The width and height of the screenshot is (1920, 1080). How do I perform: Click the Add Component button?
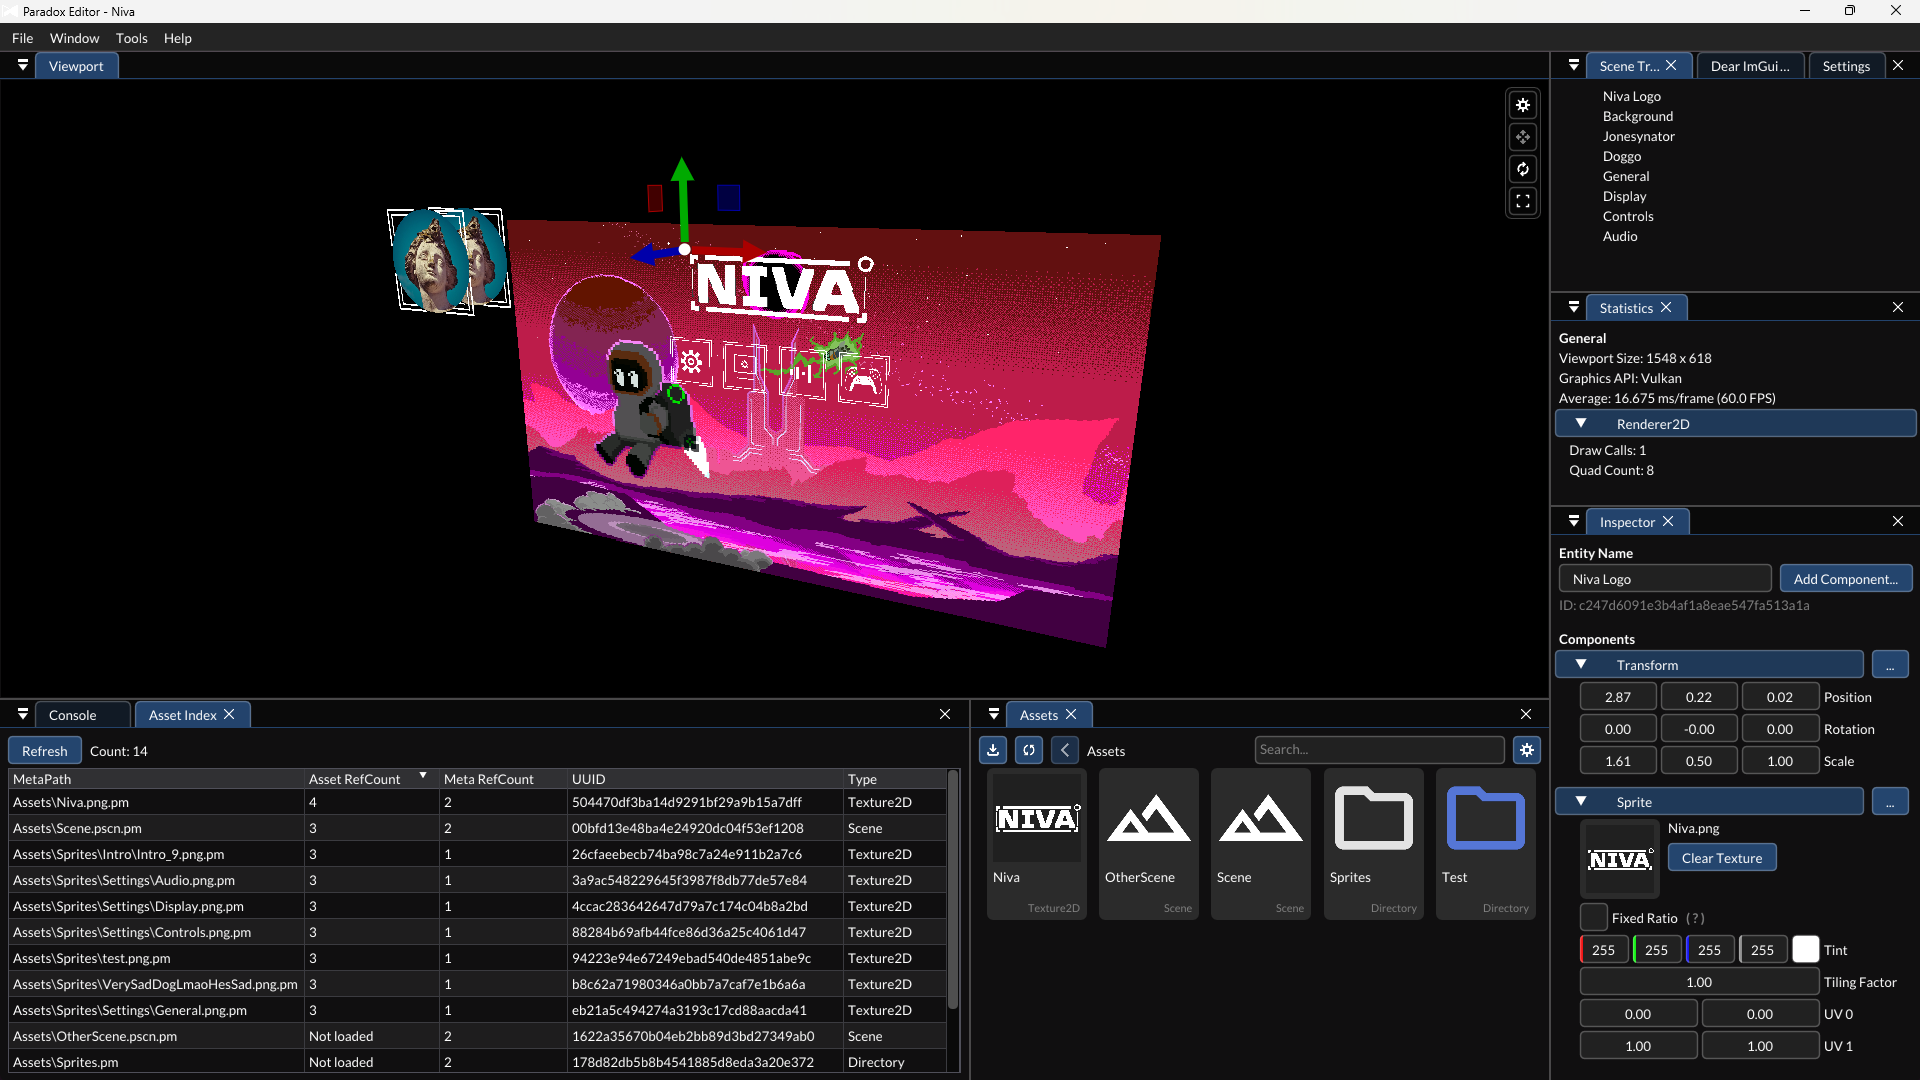coord(1845,579)
